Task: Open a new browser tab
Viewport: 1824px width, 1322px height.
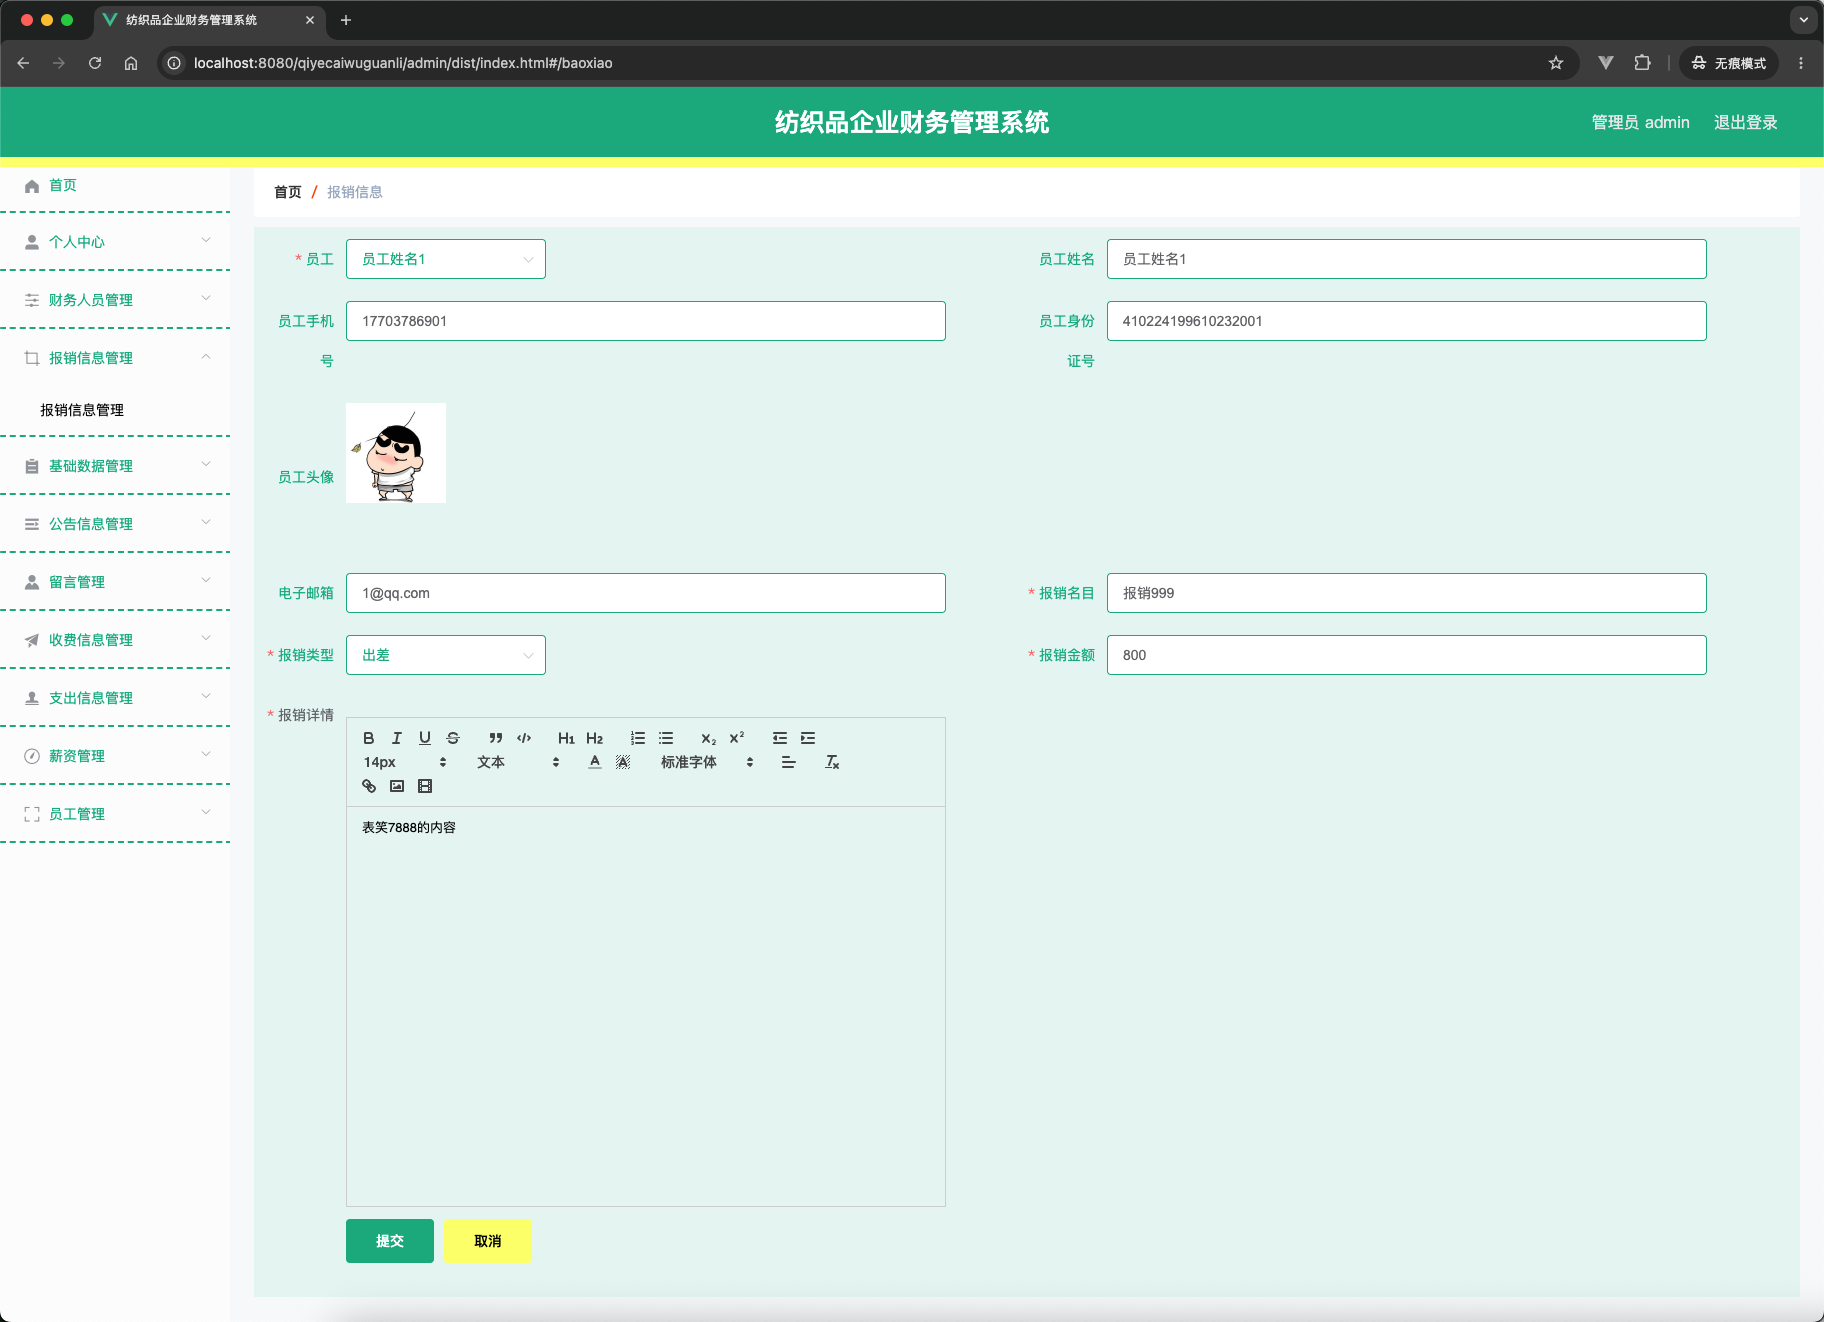Action: tap(346, 20)
